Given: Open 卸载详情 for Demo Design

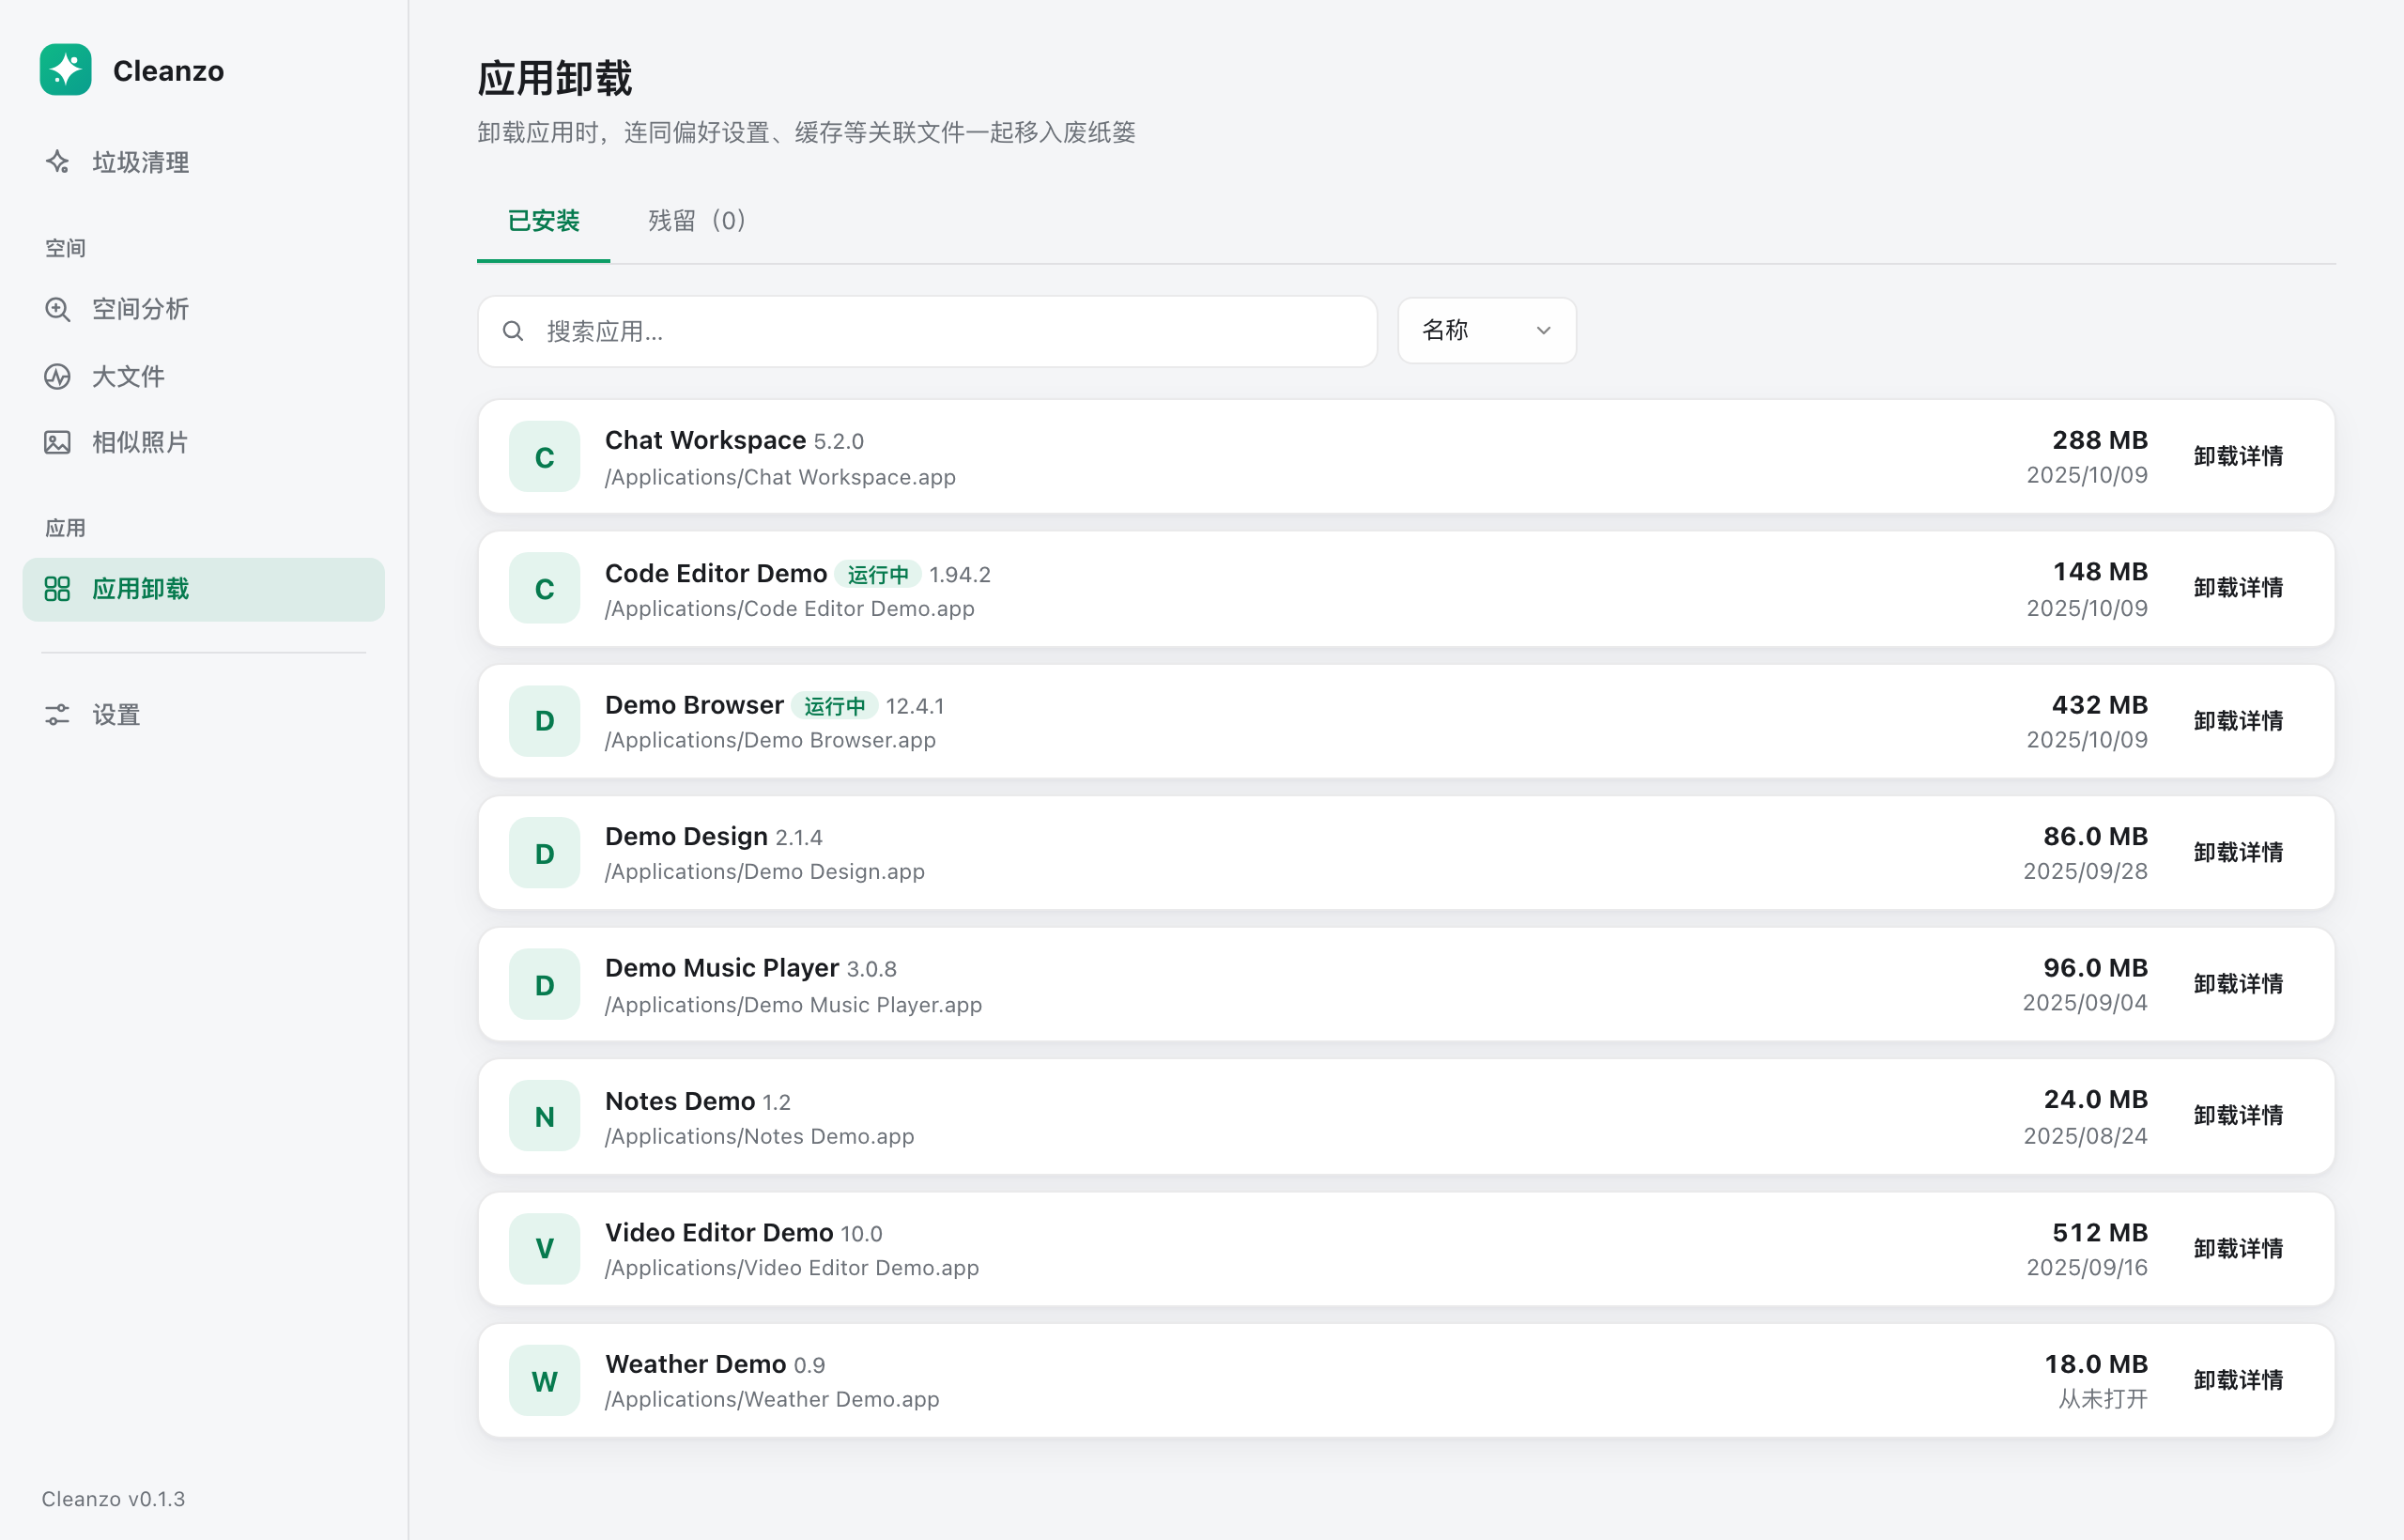Looking at the screenshot, I should pos(2238,853).
